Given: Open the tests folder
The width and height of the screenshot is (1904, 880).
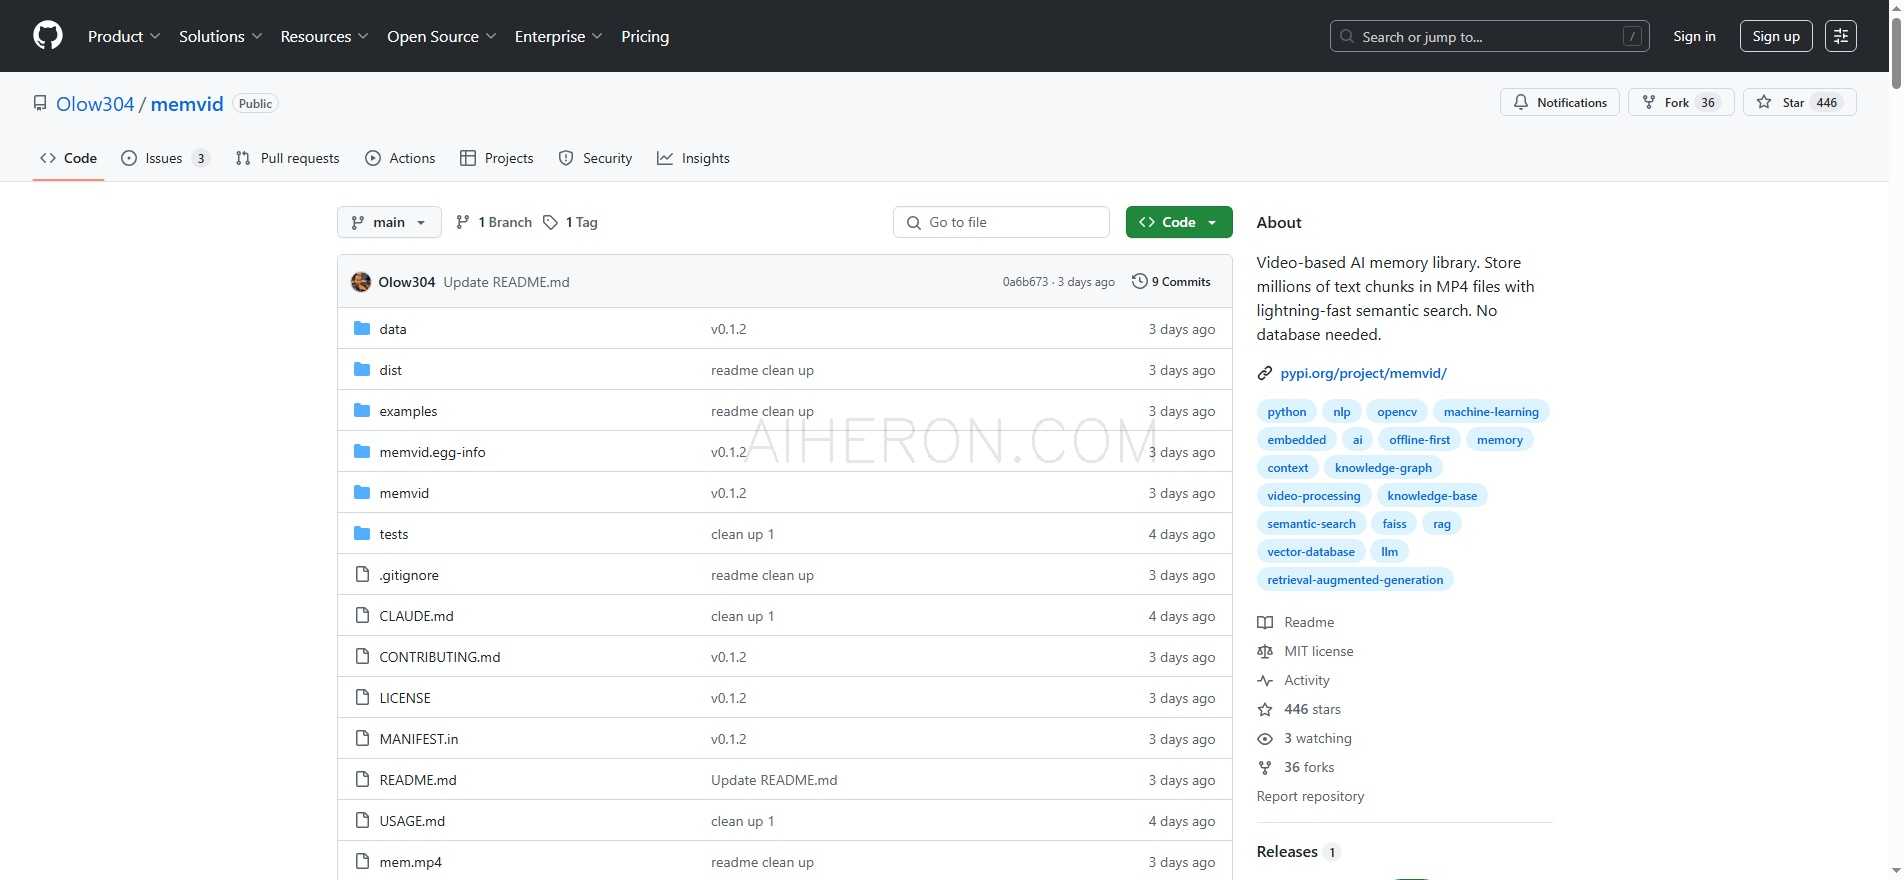Looking at the screenshot, I should click(x=394, y=534).
